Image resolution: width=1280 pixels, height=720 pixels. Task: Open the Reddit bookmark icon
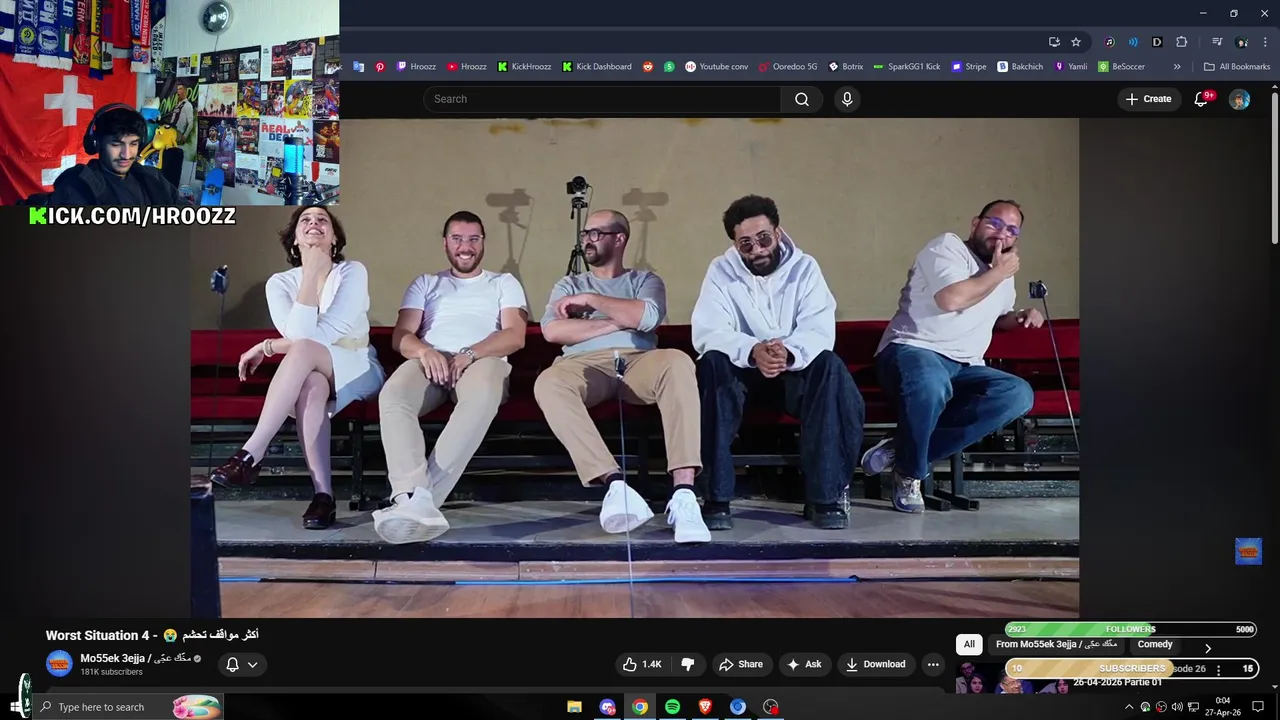(648, 67)
